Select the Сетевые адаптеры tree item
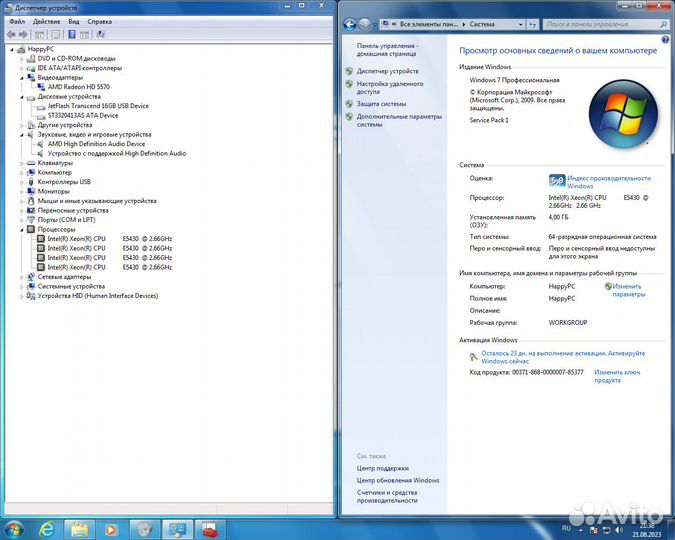Image resolution: width=675 pixels, height=540 pixels. [x=64, y=277]
